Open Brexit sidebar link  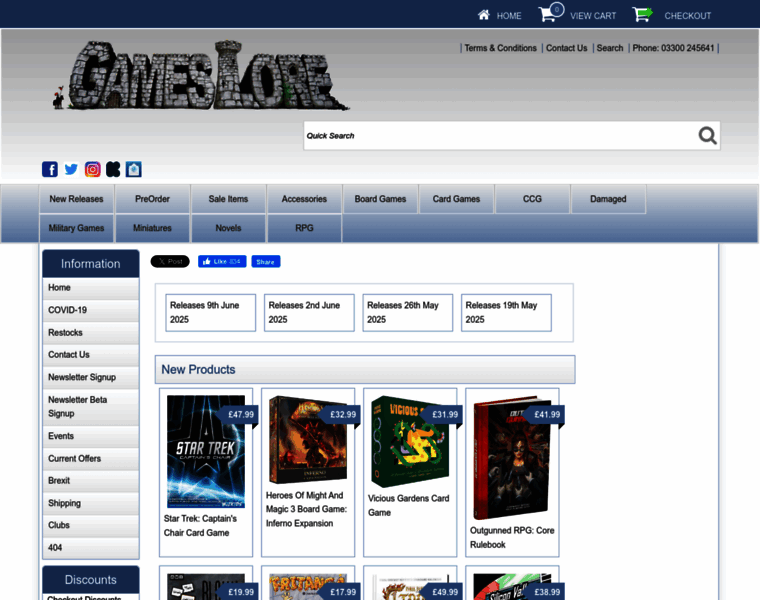pos(91,481)
